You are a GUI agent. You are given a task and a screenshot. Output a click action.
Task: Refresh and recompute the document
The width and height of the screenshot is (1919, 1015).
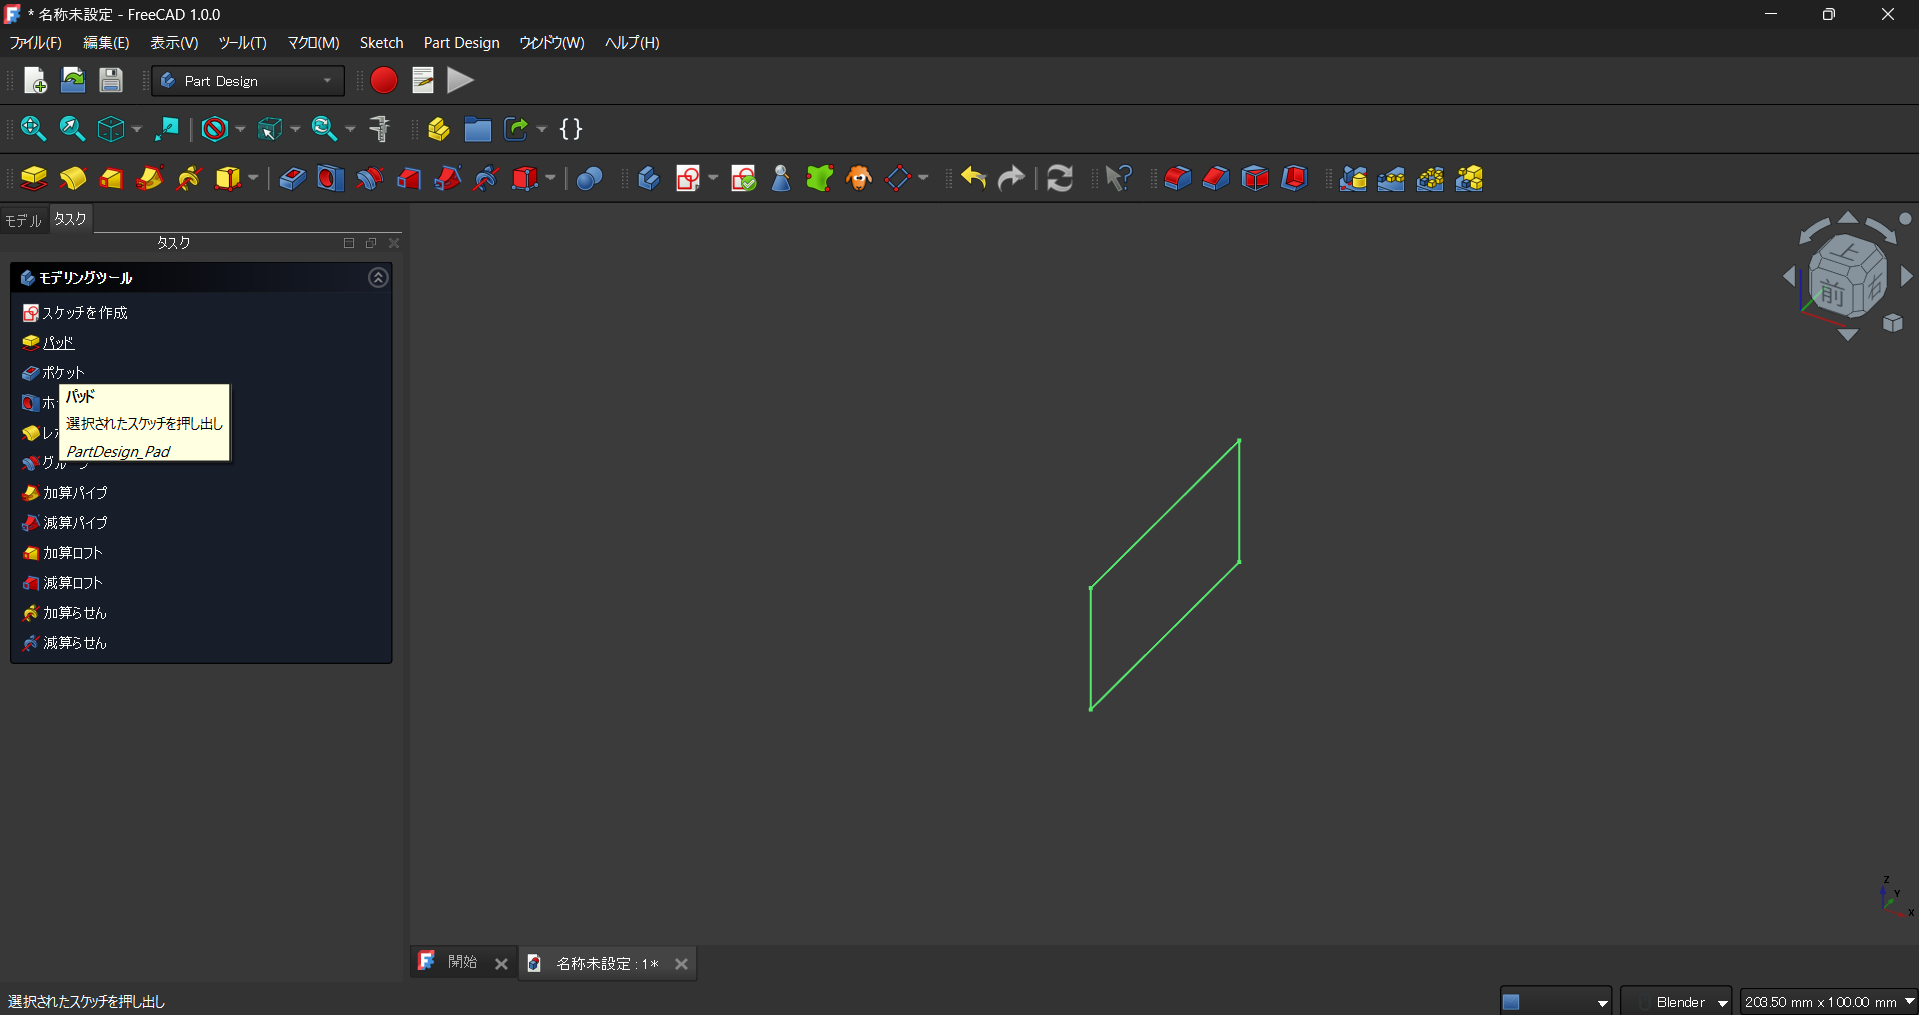[x=1060, y=178]
